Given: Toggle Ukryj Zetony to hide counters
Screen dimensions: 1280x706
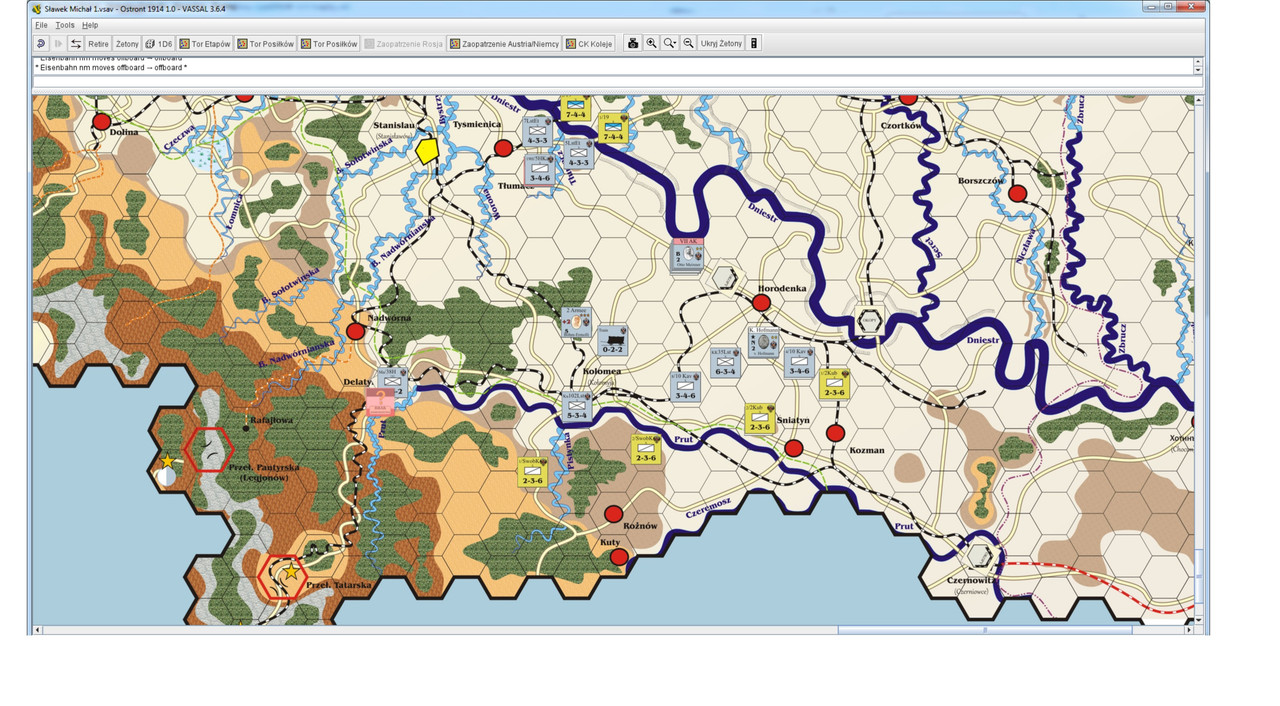Looking at the screenshot, I should click(721, 44).
